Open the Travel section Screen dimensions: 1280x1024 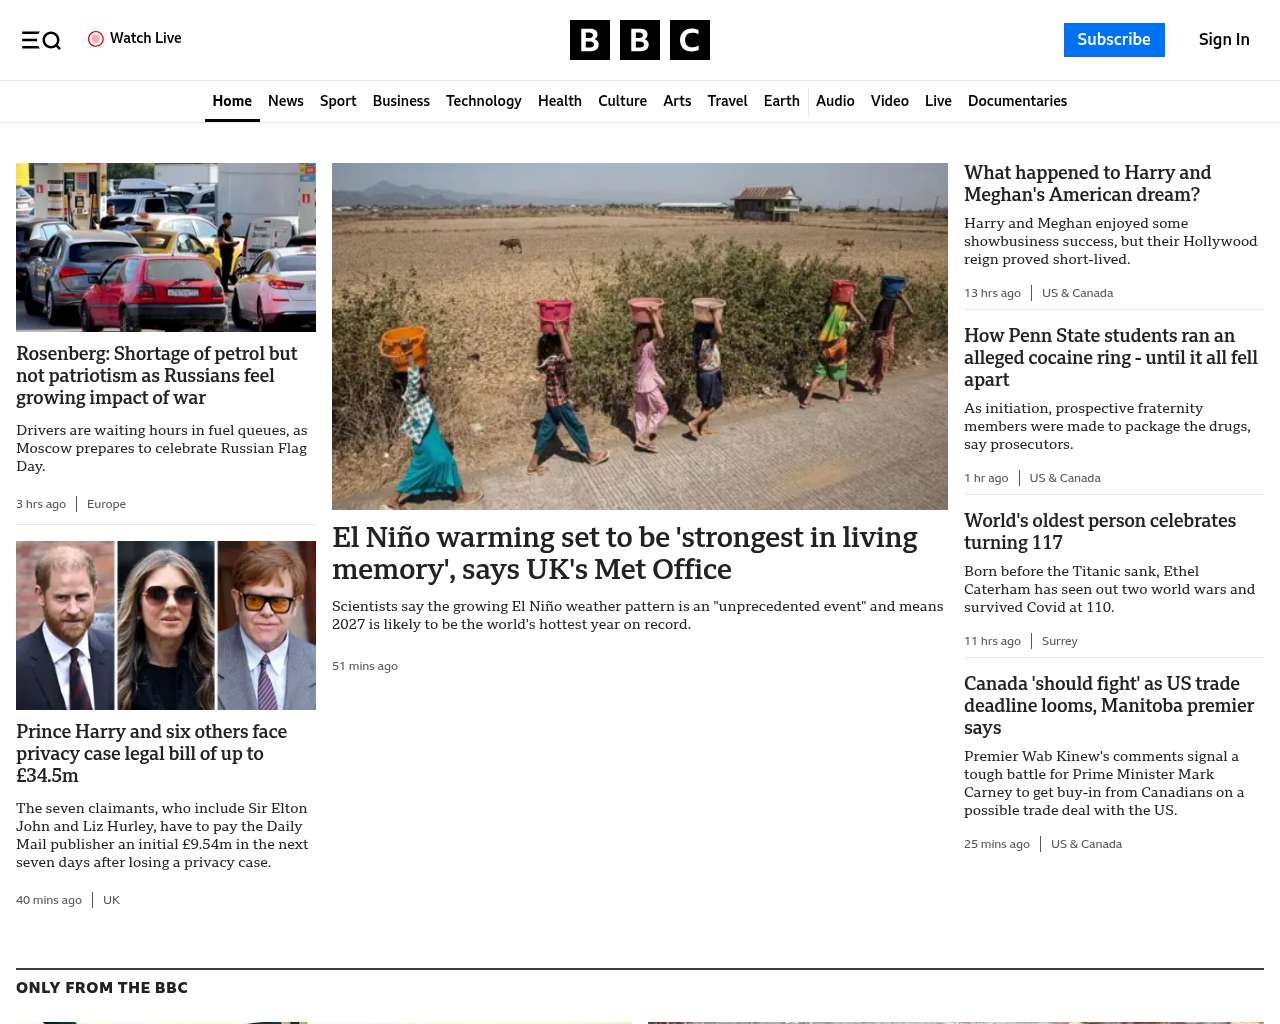point(727,101)
